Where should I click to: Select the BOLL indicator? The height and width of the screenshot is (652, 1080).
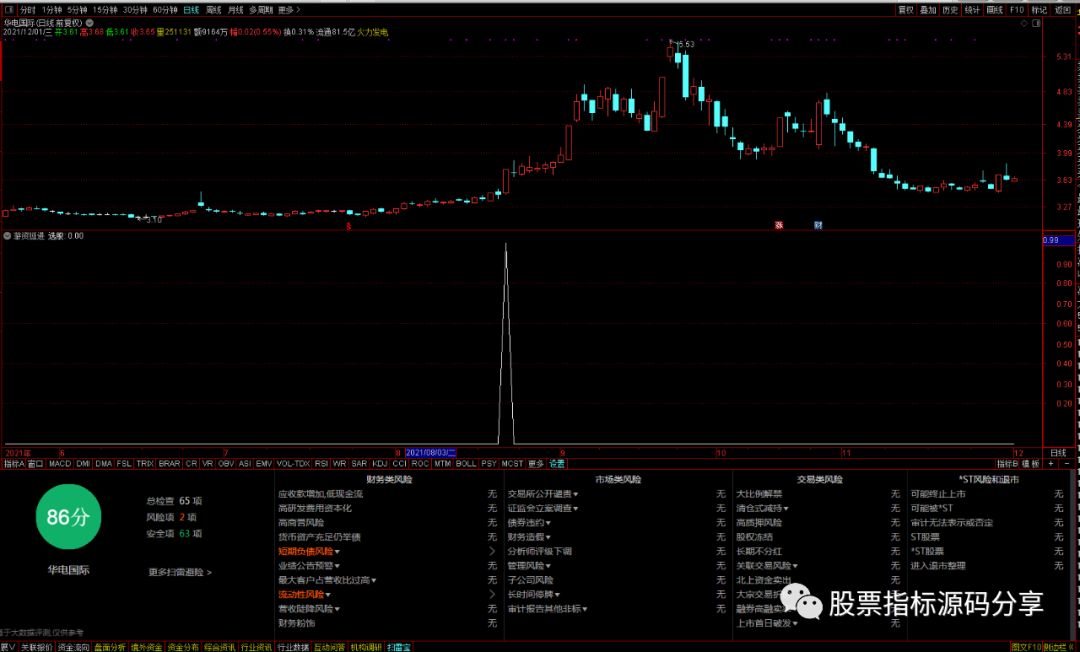point(466,464)
